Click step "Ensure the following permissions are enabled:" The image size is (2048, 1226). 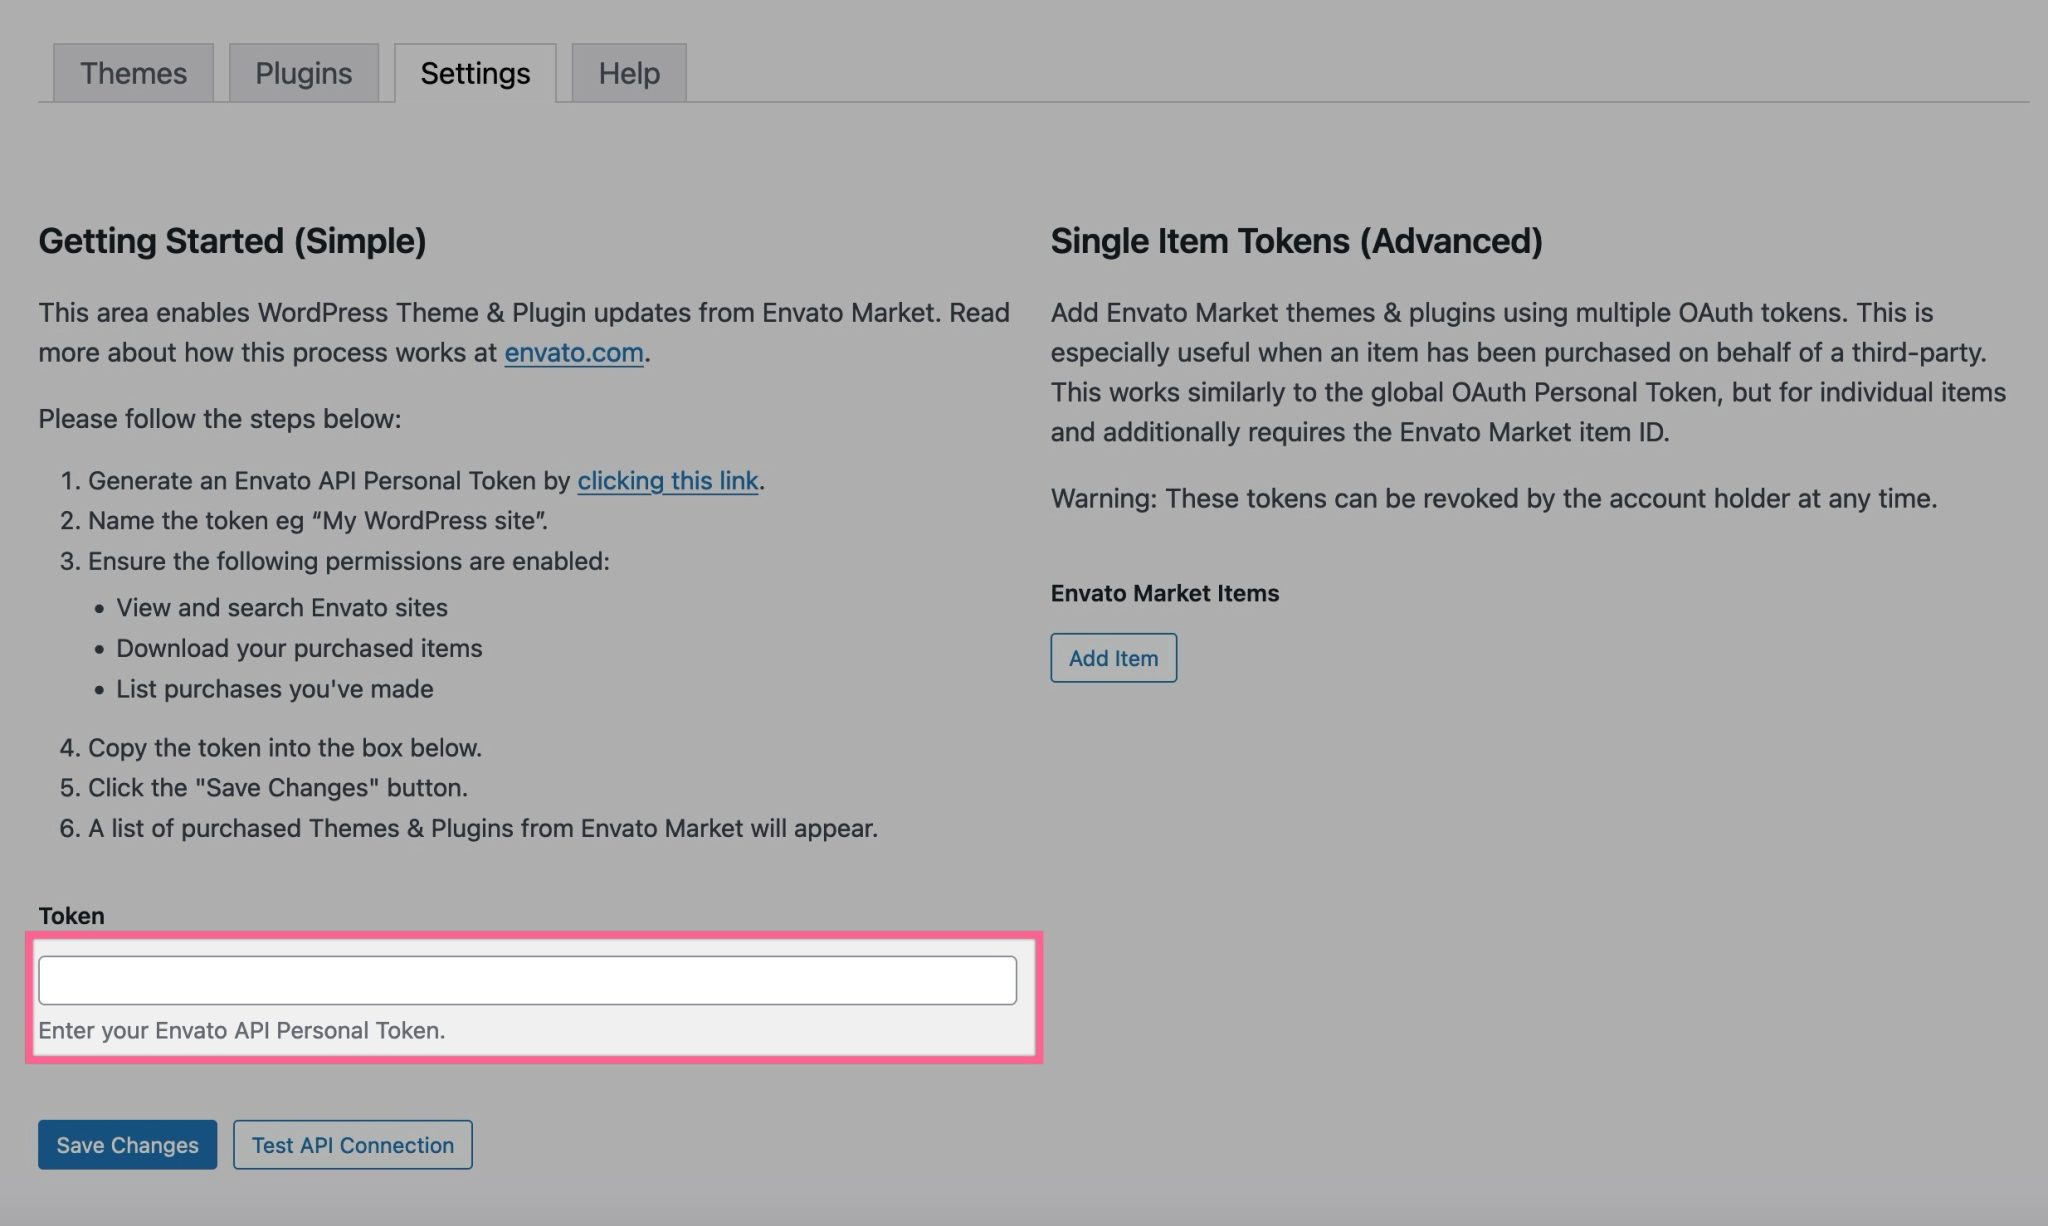349,561
